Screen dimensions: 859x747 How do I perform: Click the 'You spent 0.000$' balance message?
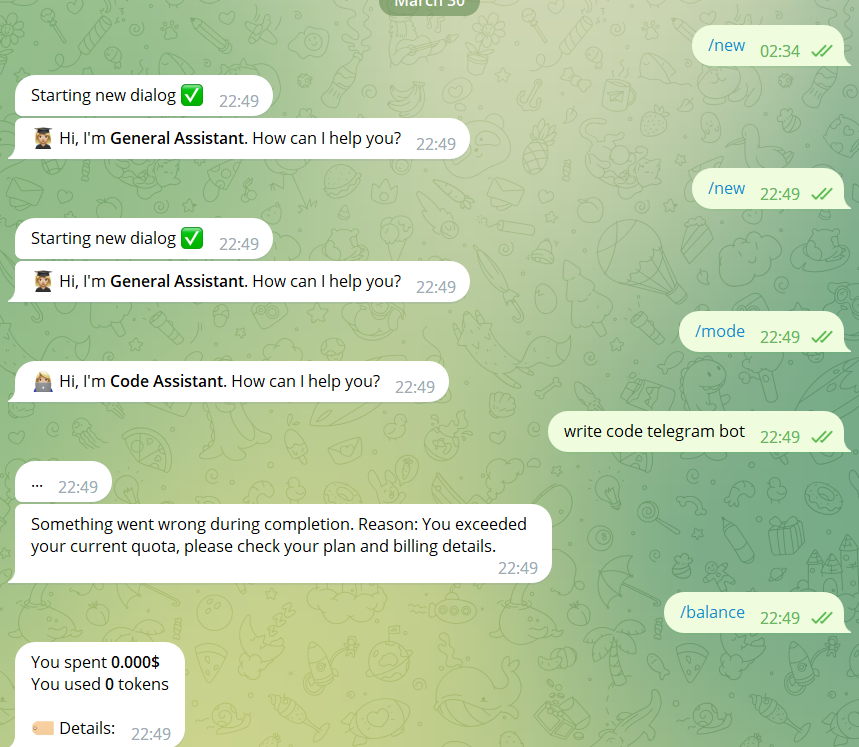point(98,694)
